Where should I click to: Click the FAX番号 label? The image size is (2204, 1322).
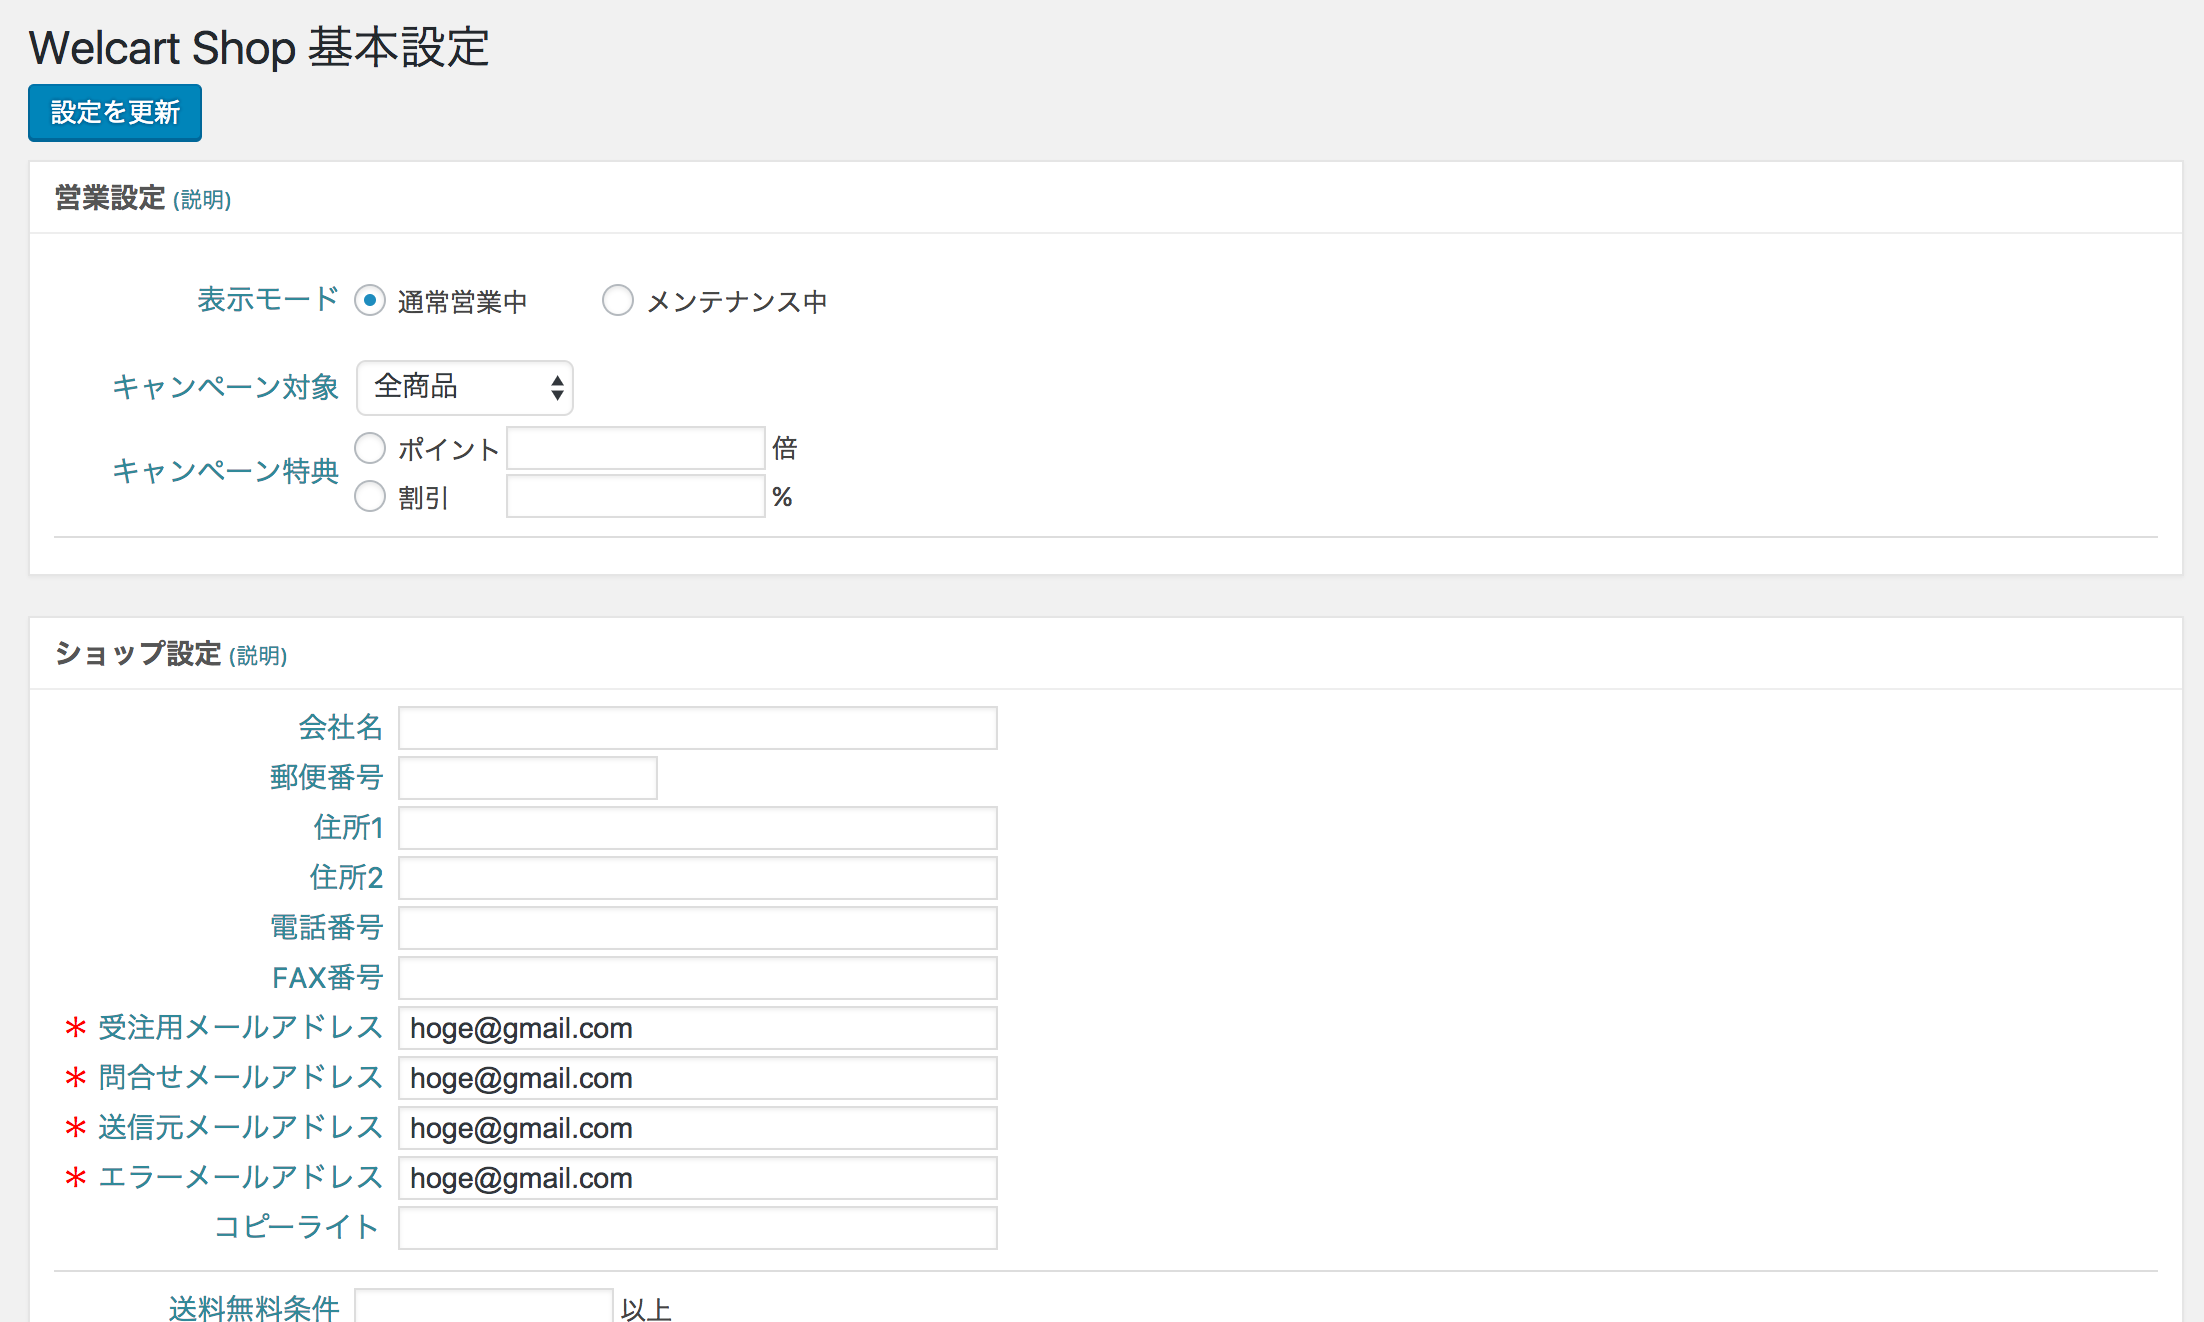pos(328,978)
